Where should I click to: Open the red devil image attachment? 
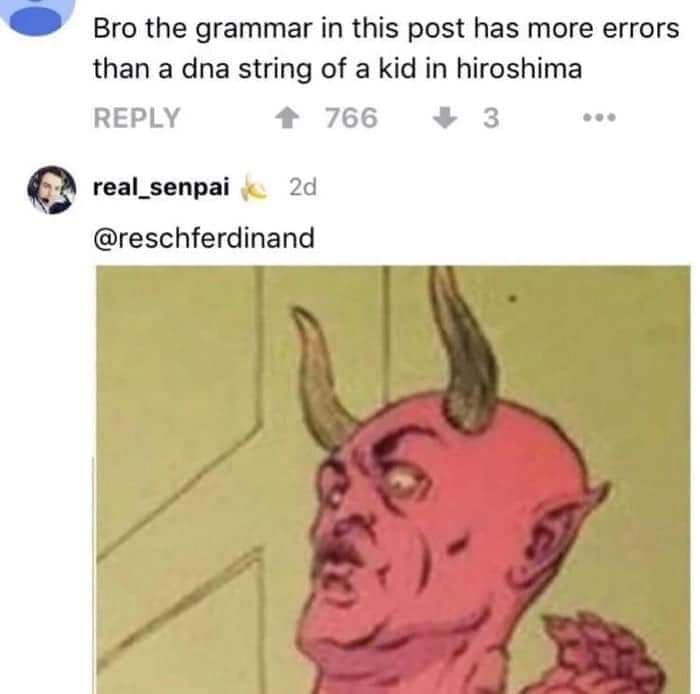[393, 479]
